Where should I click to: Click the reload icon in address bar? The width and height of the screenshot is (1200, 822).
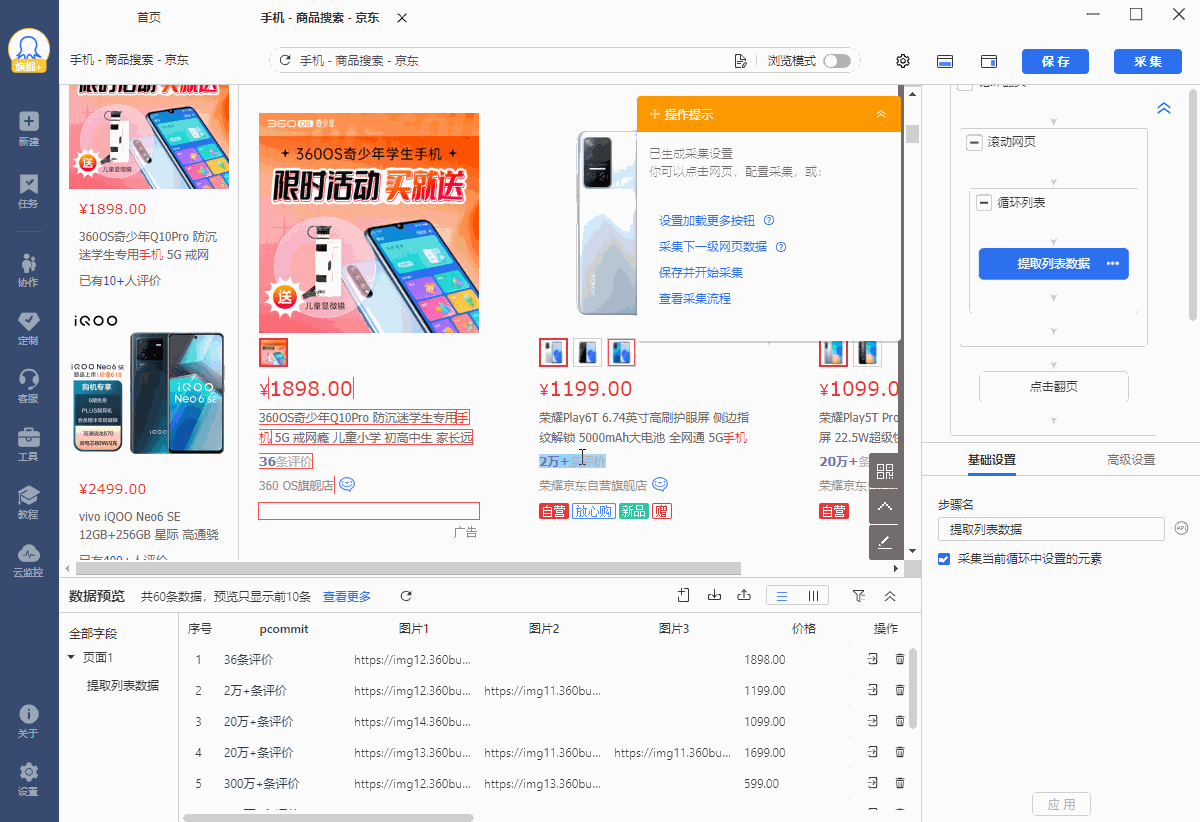285,61
